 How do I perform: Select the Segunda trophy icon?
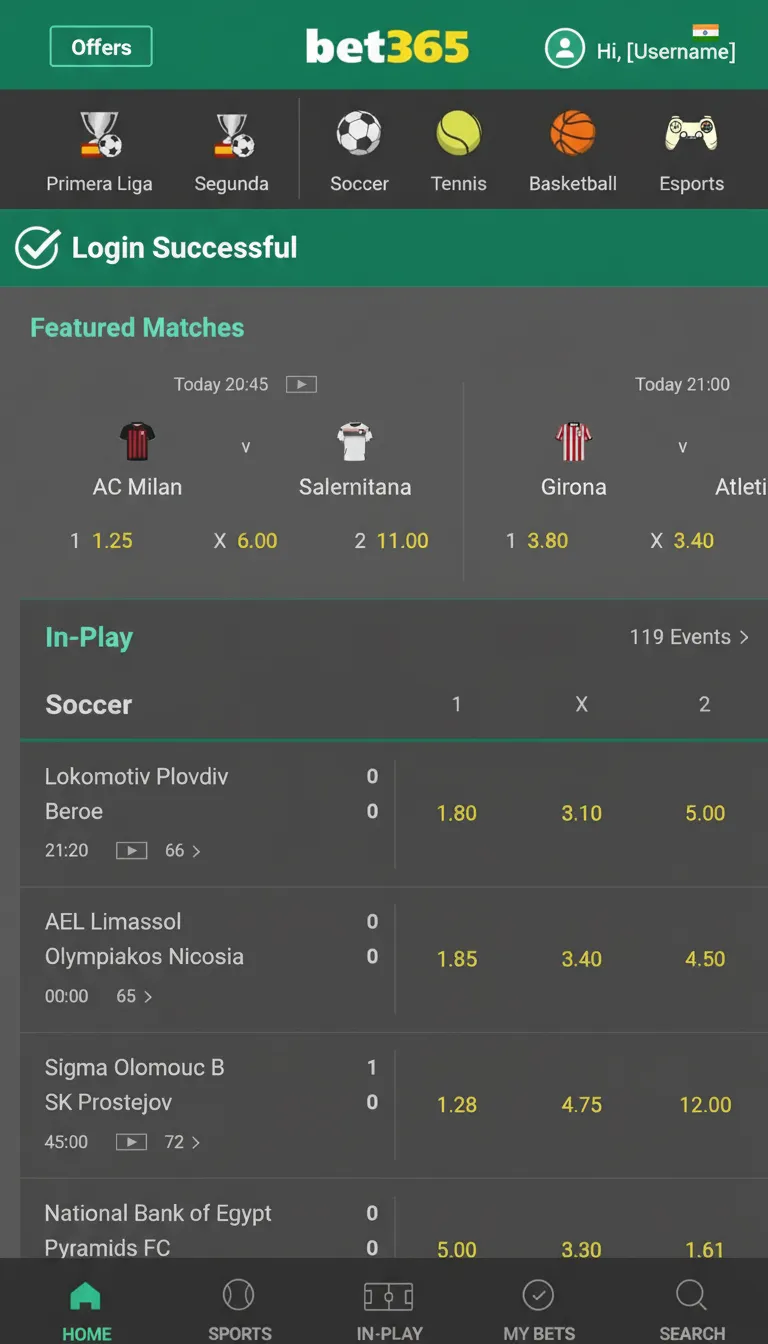tap(232, 135)
